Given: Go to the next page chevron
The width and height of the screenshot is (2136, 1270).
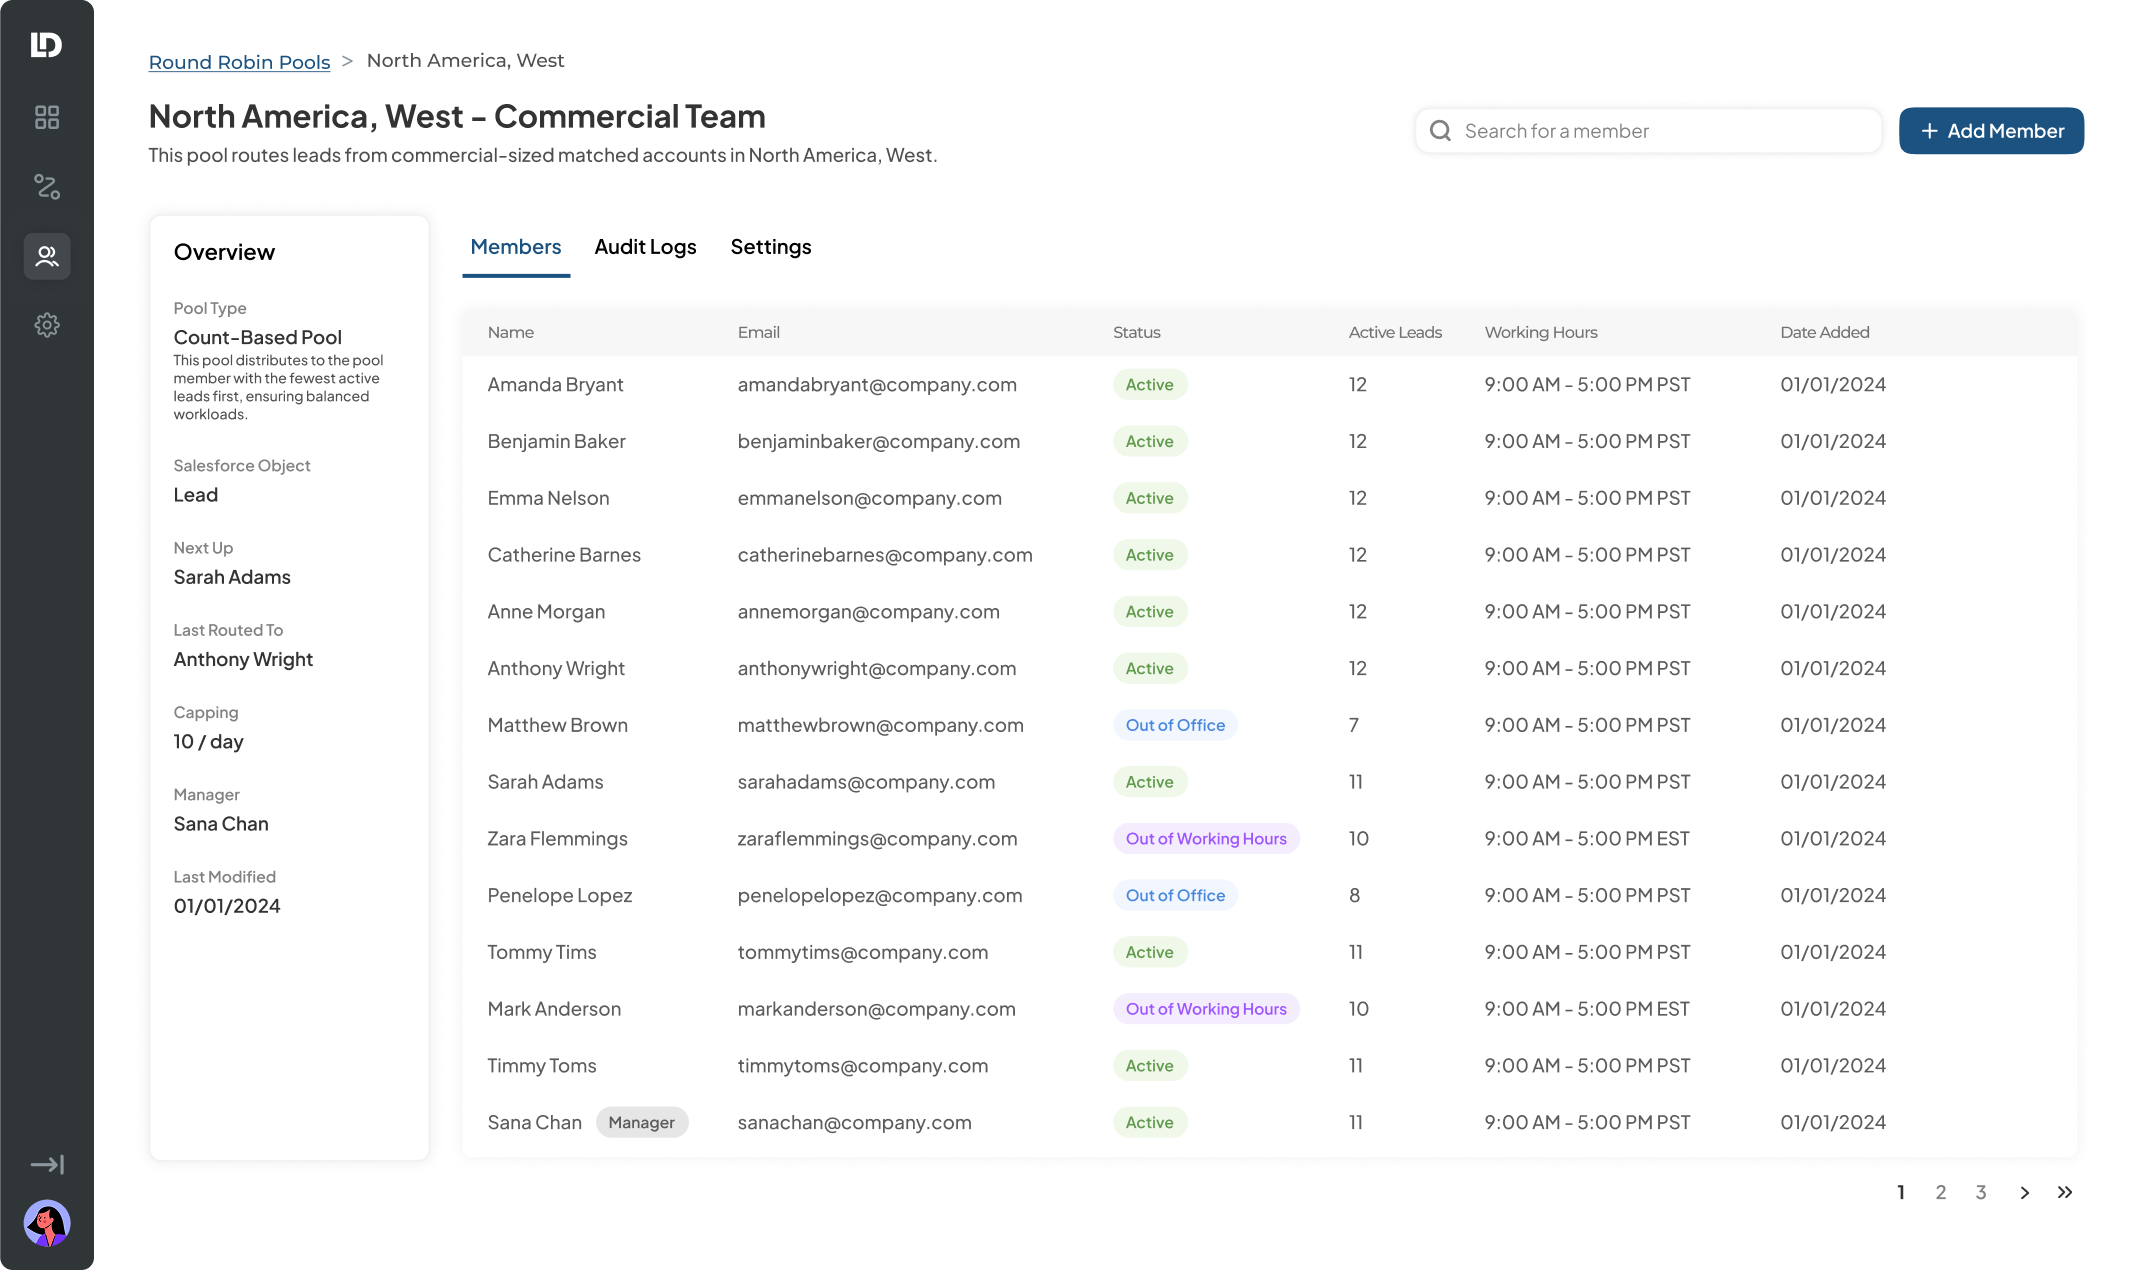Looking at the screenshot, I should pos(2024,1192).
